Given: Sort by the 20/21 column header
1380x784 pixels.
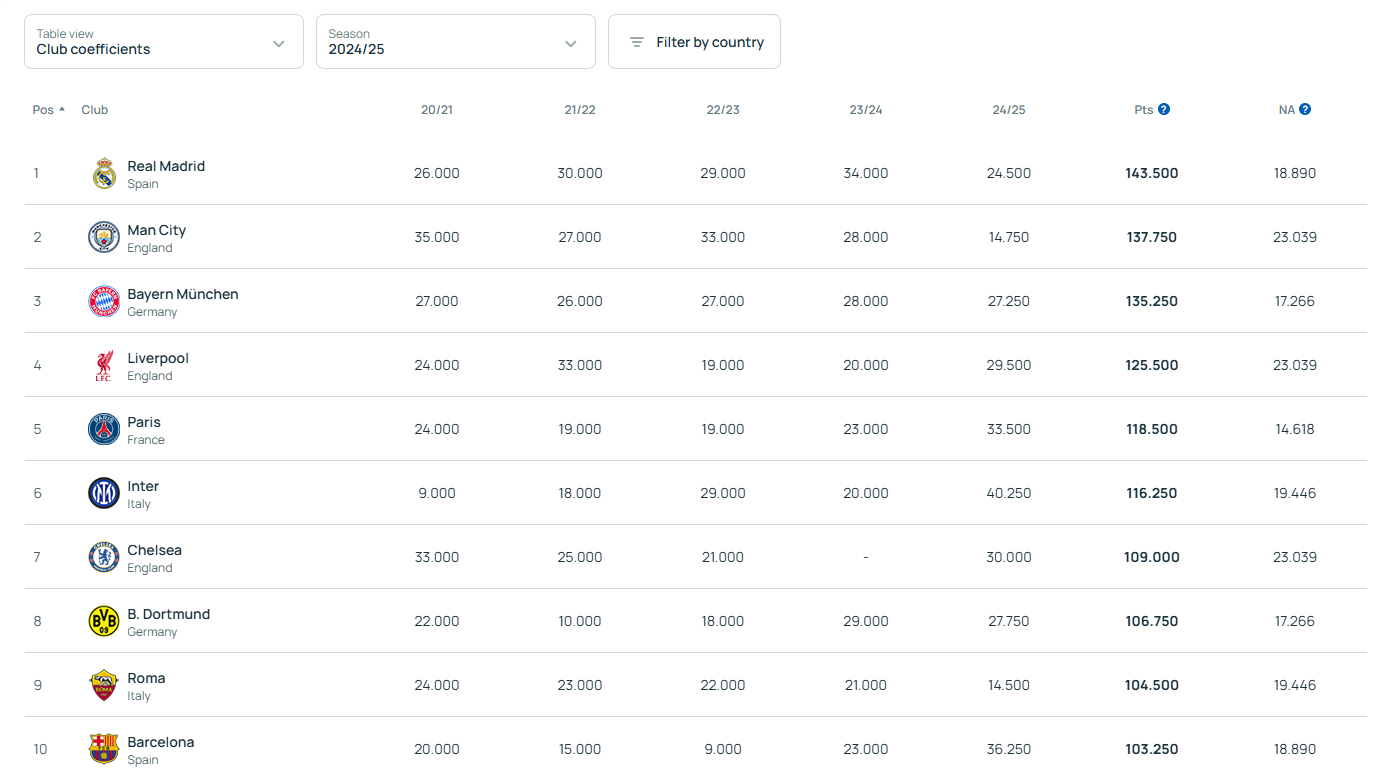Looking at the screenshot, I should tap(437, 110).
